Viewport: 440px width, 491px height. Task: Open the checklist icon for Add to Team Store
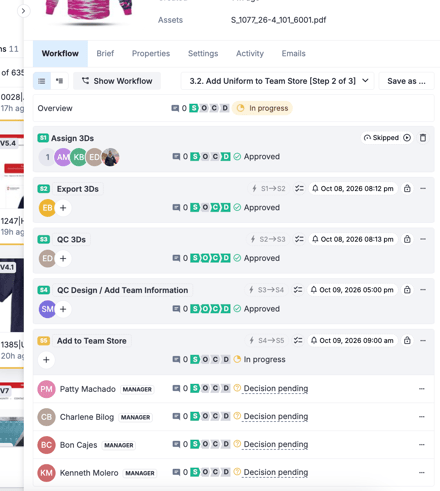[298, 341]
